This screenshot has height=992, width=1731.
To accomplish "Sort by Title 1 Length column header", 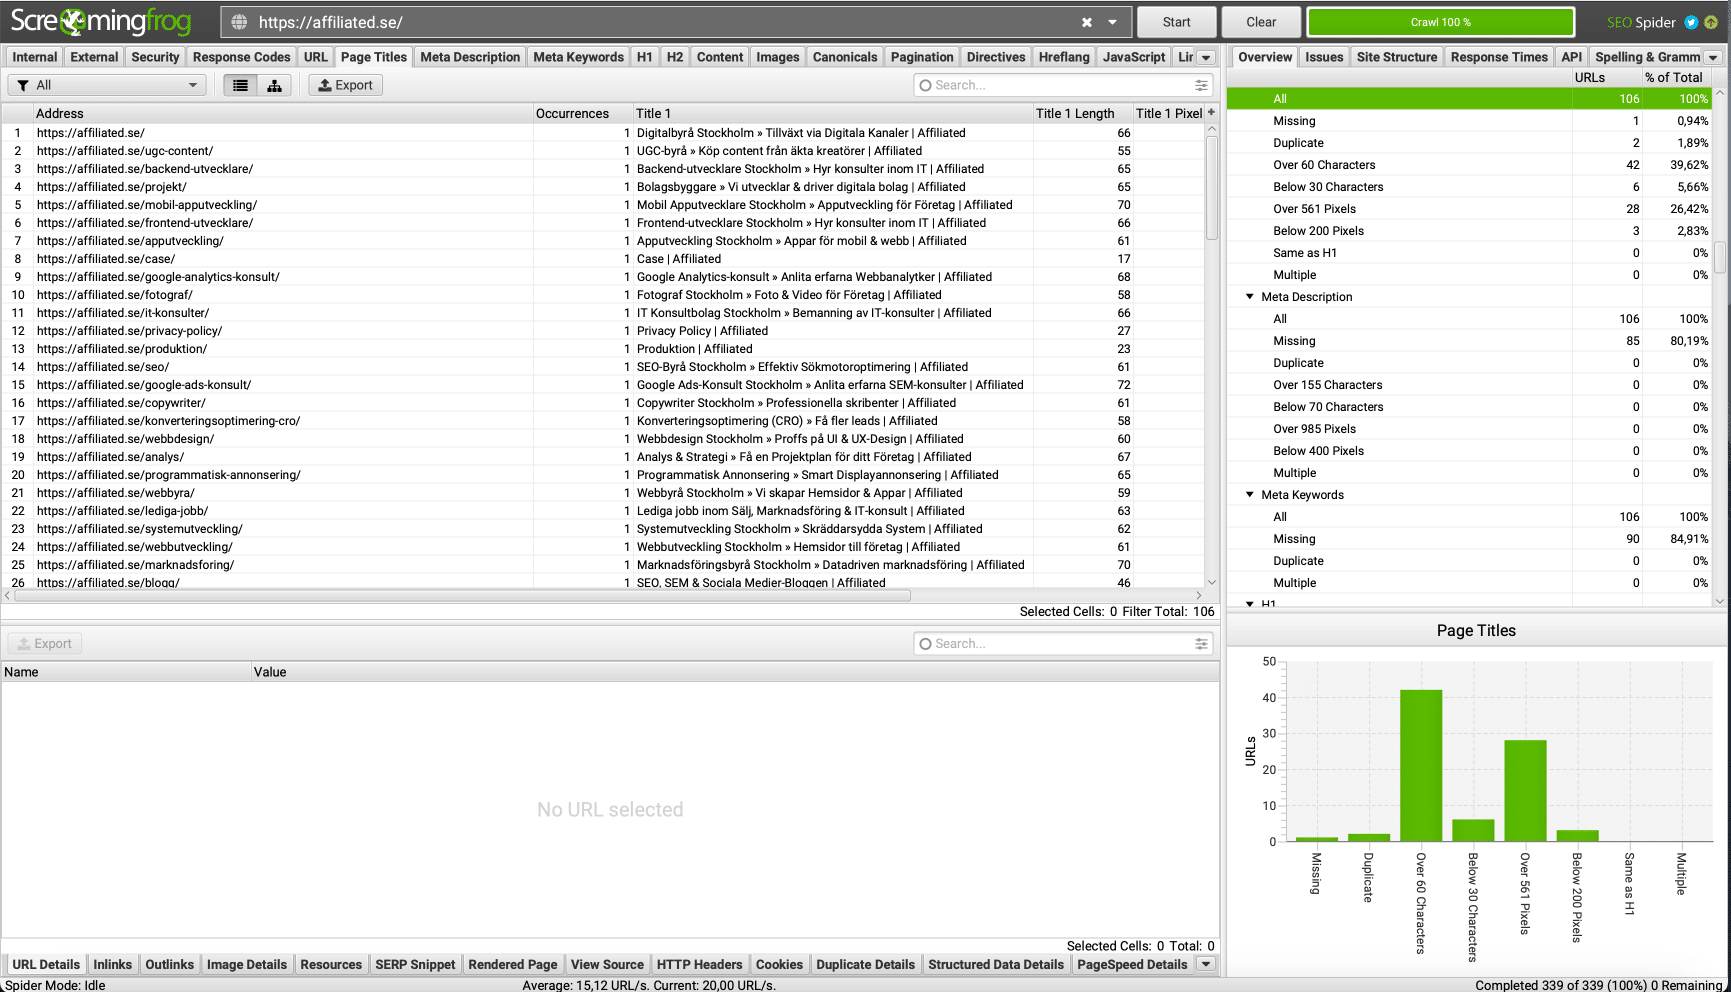I will [x=1082, y=113].
